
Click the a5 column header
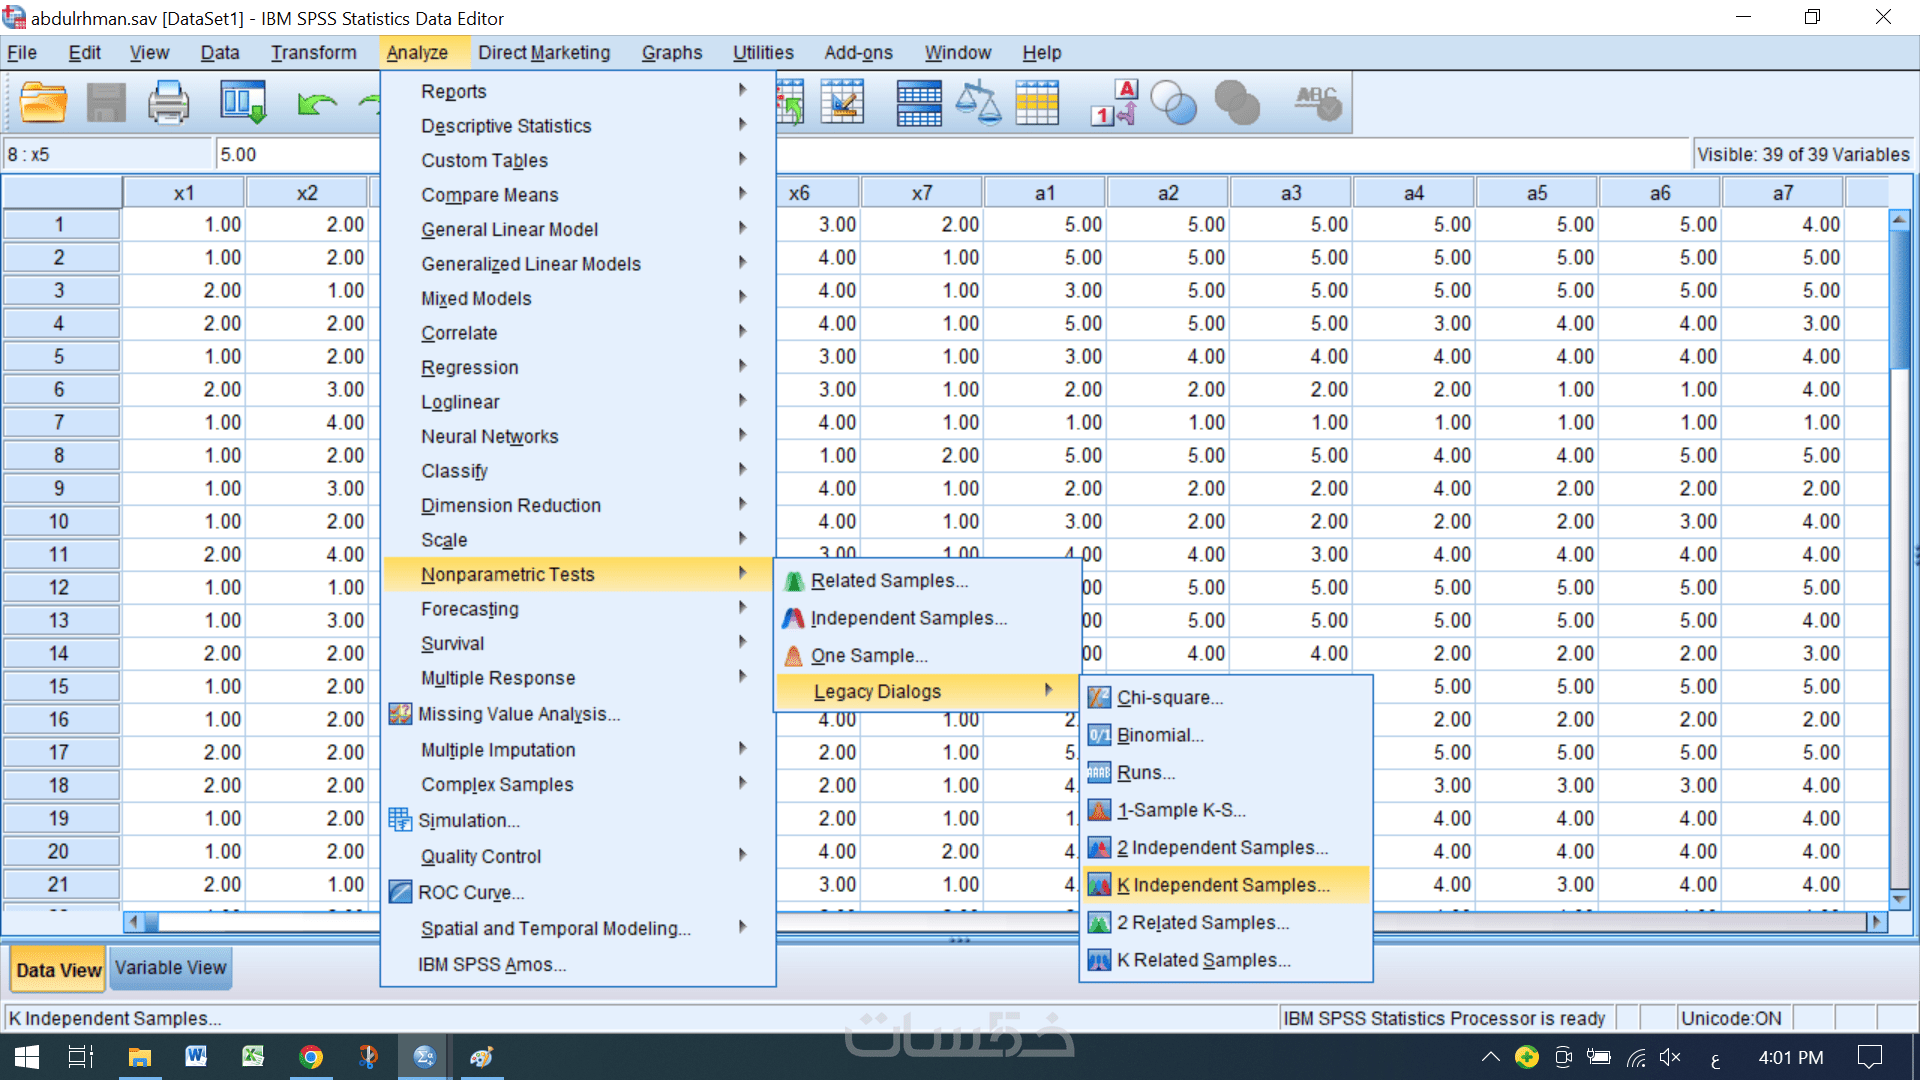pos(1536,193)
